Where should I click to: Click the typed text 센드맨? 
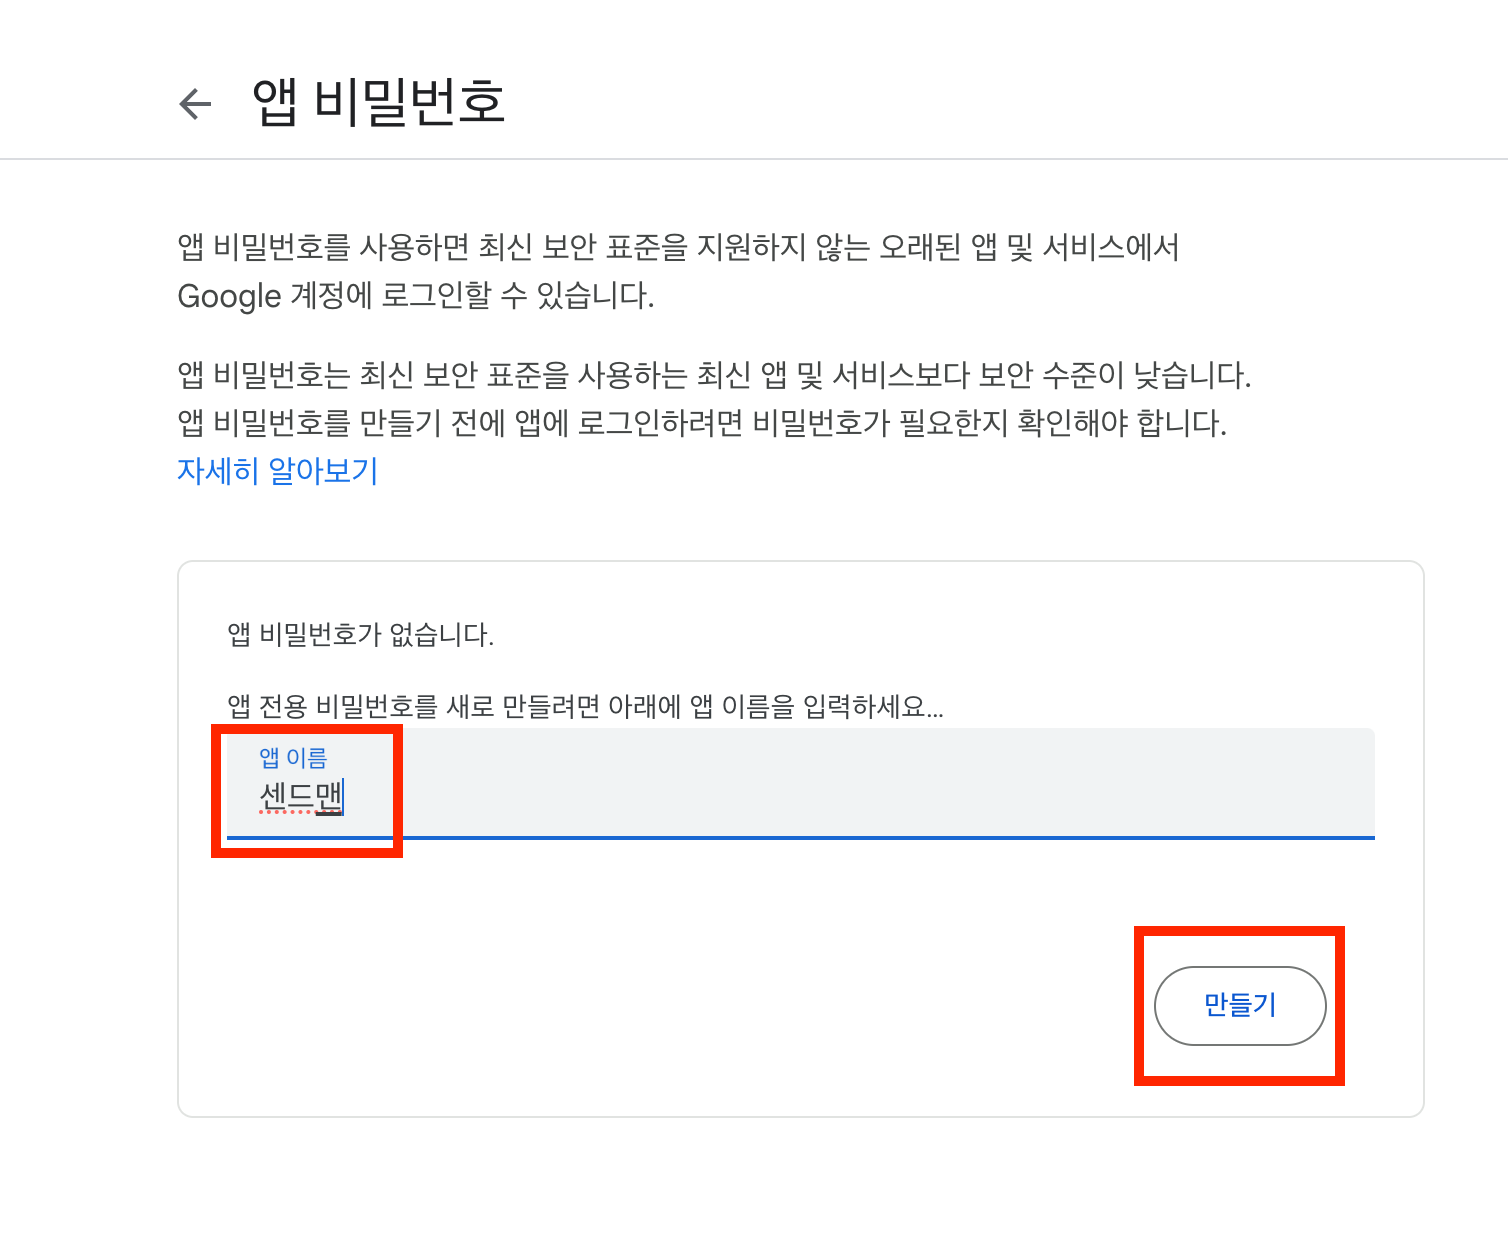click(x=300, y=797)
